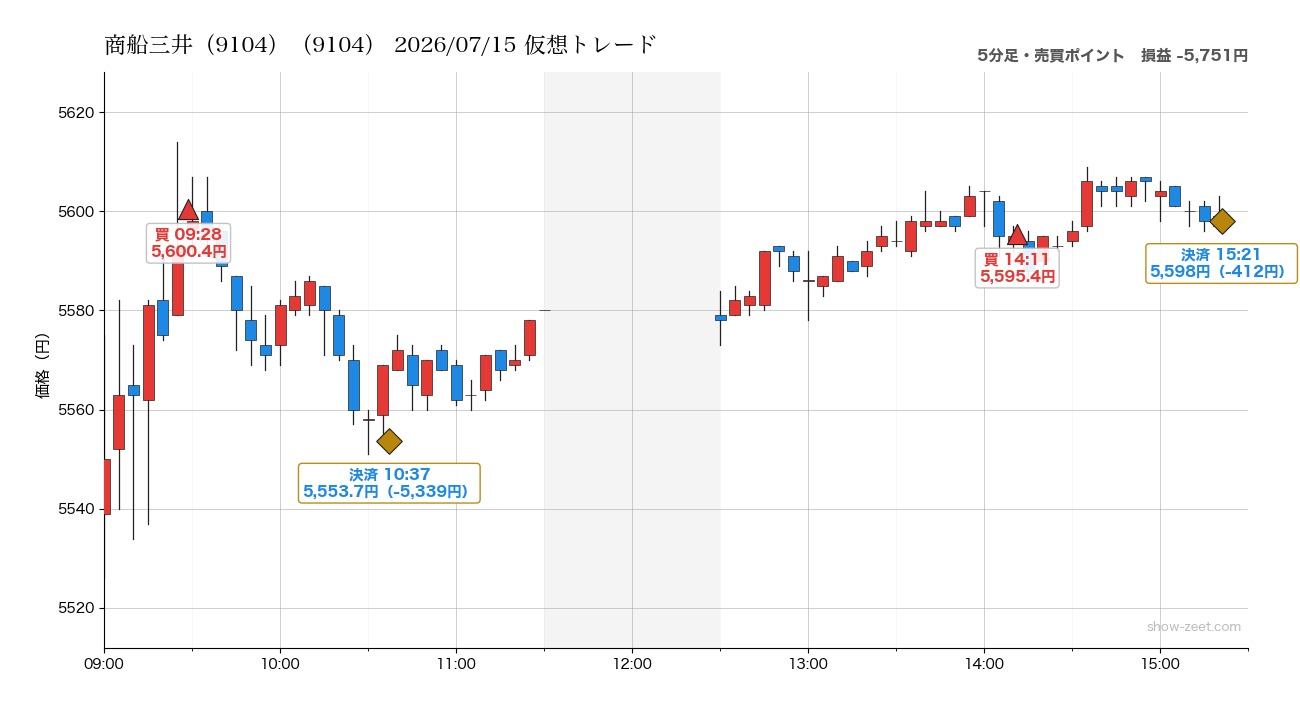Click the 5540 price axis label
1300x720 pixels.
pyautogui.click(x=76, y=509)
